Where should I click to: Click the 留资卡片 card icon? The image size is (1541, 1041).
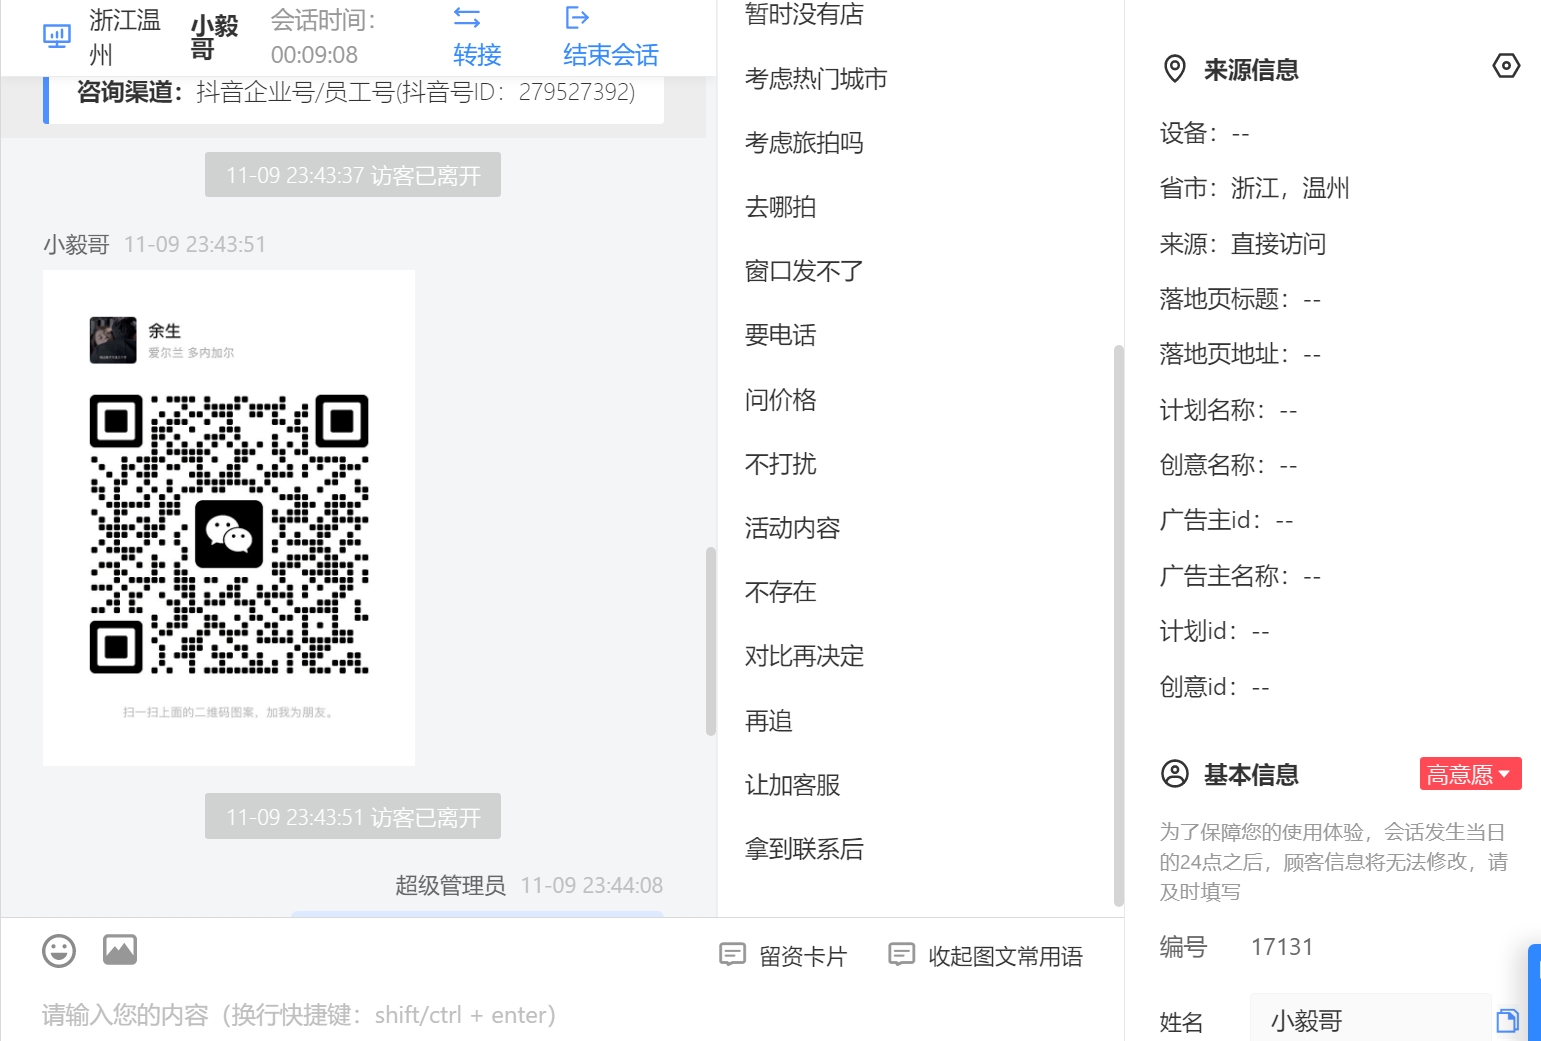click(x=733, y=955)
